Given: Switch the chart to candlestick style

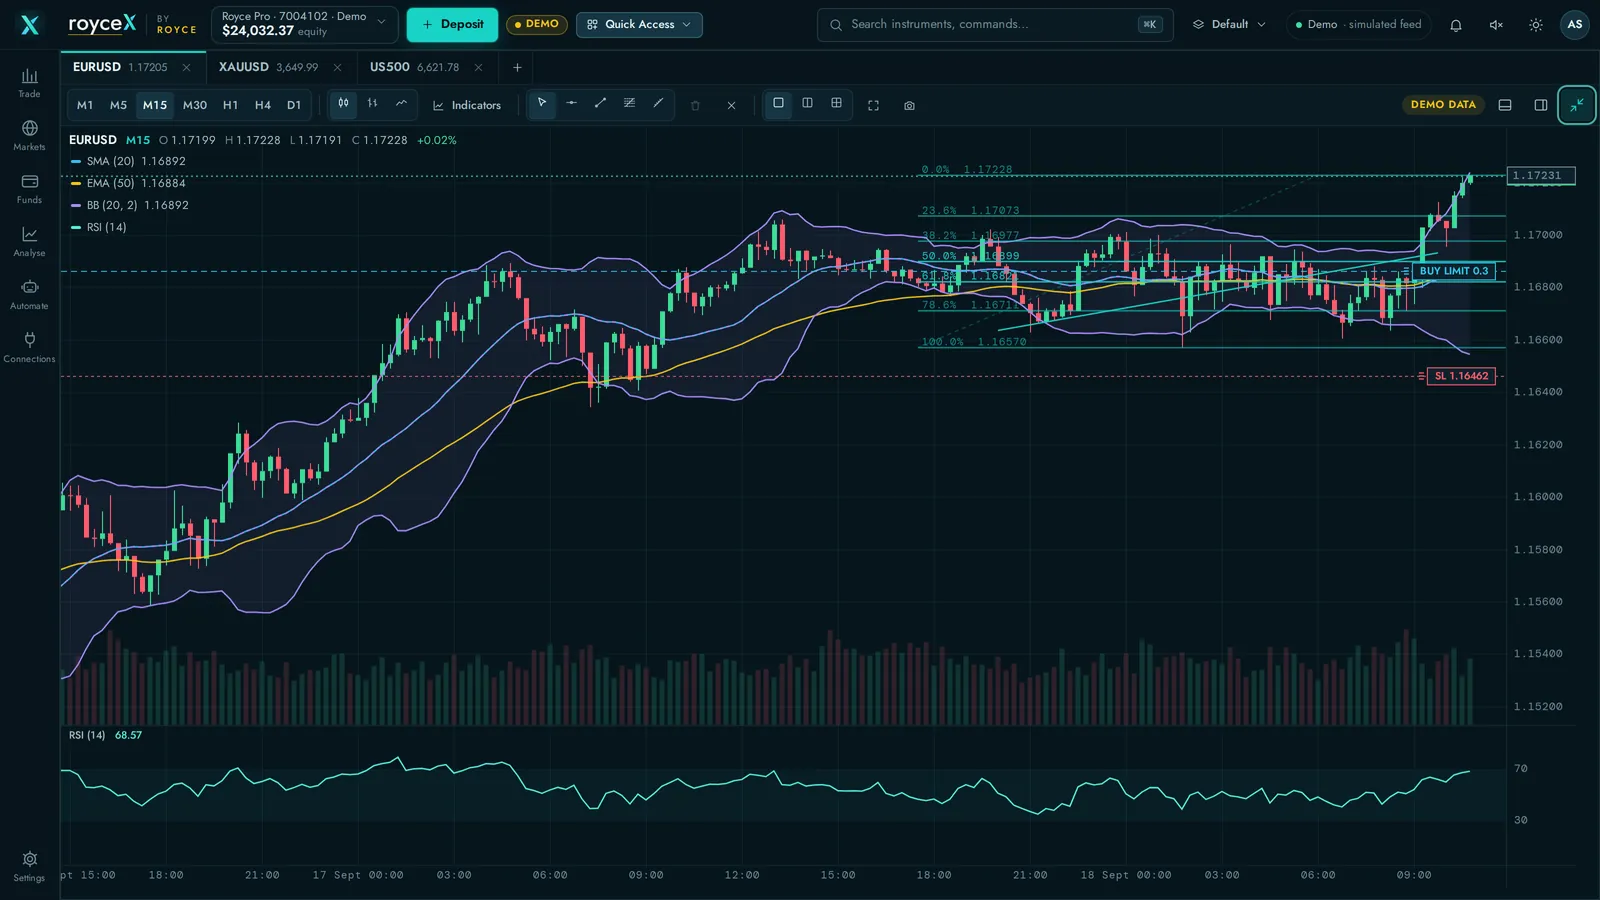Looking at the screenshot, I should point(343,104).
